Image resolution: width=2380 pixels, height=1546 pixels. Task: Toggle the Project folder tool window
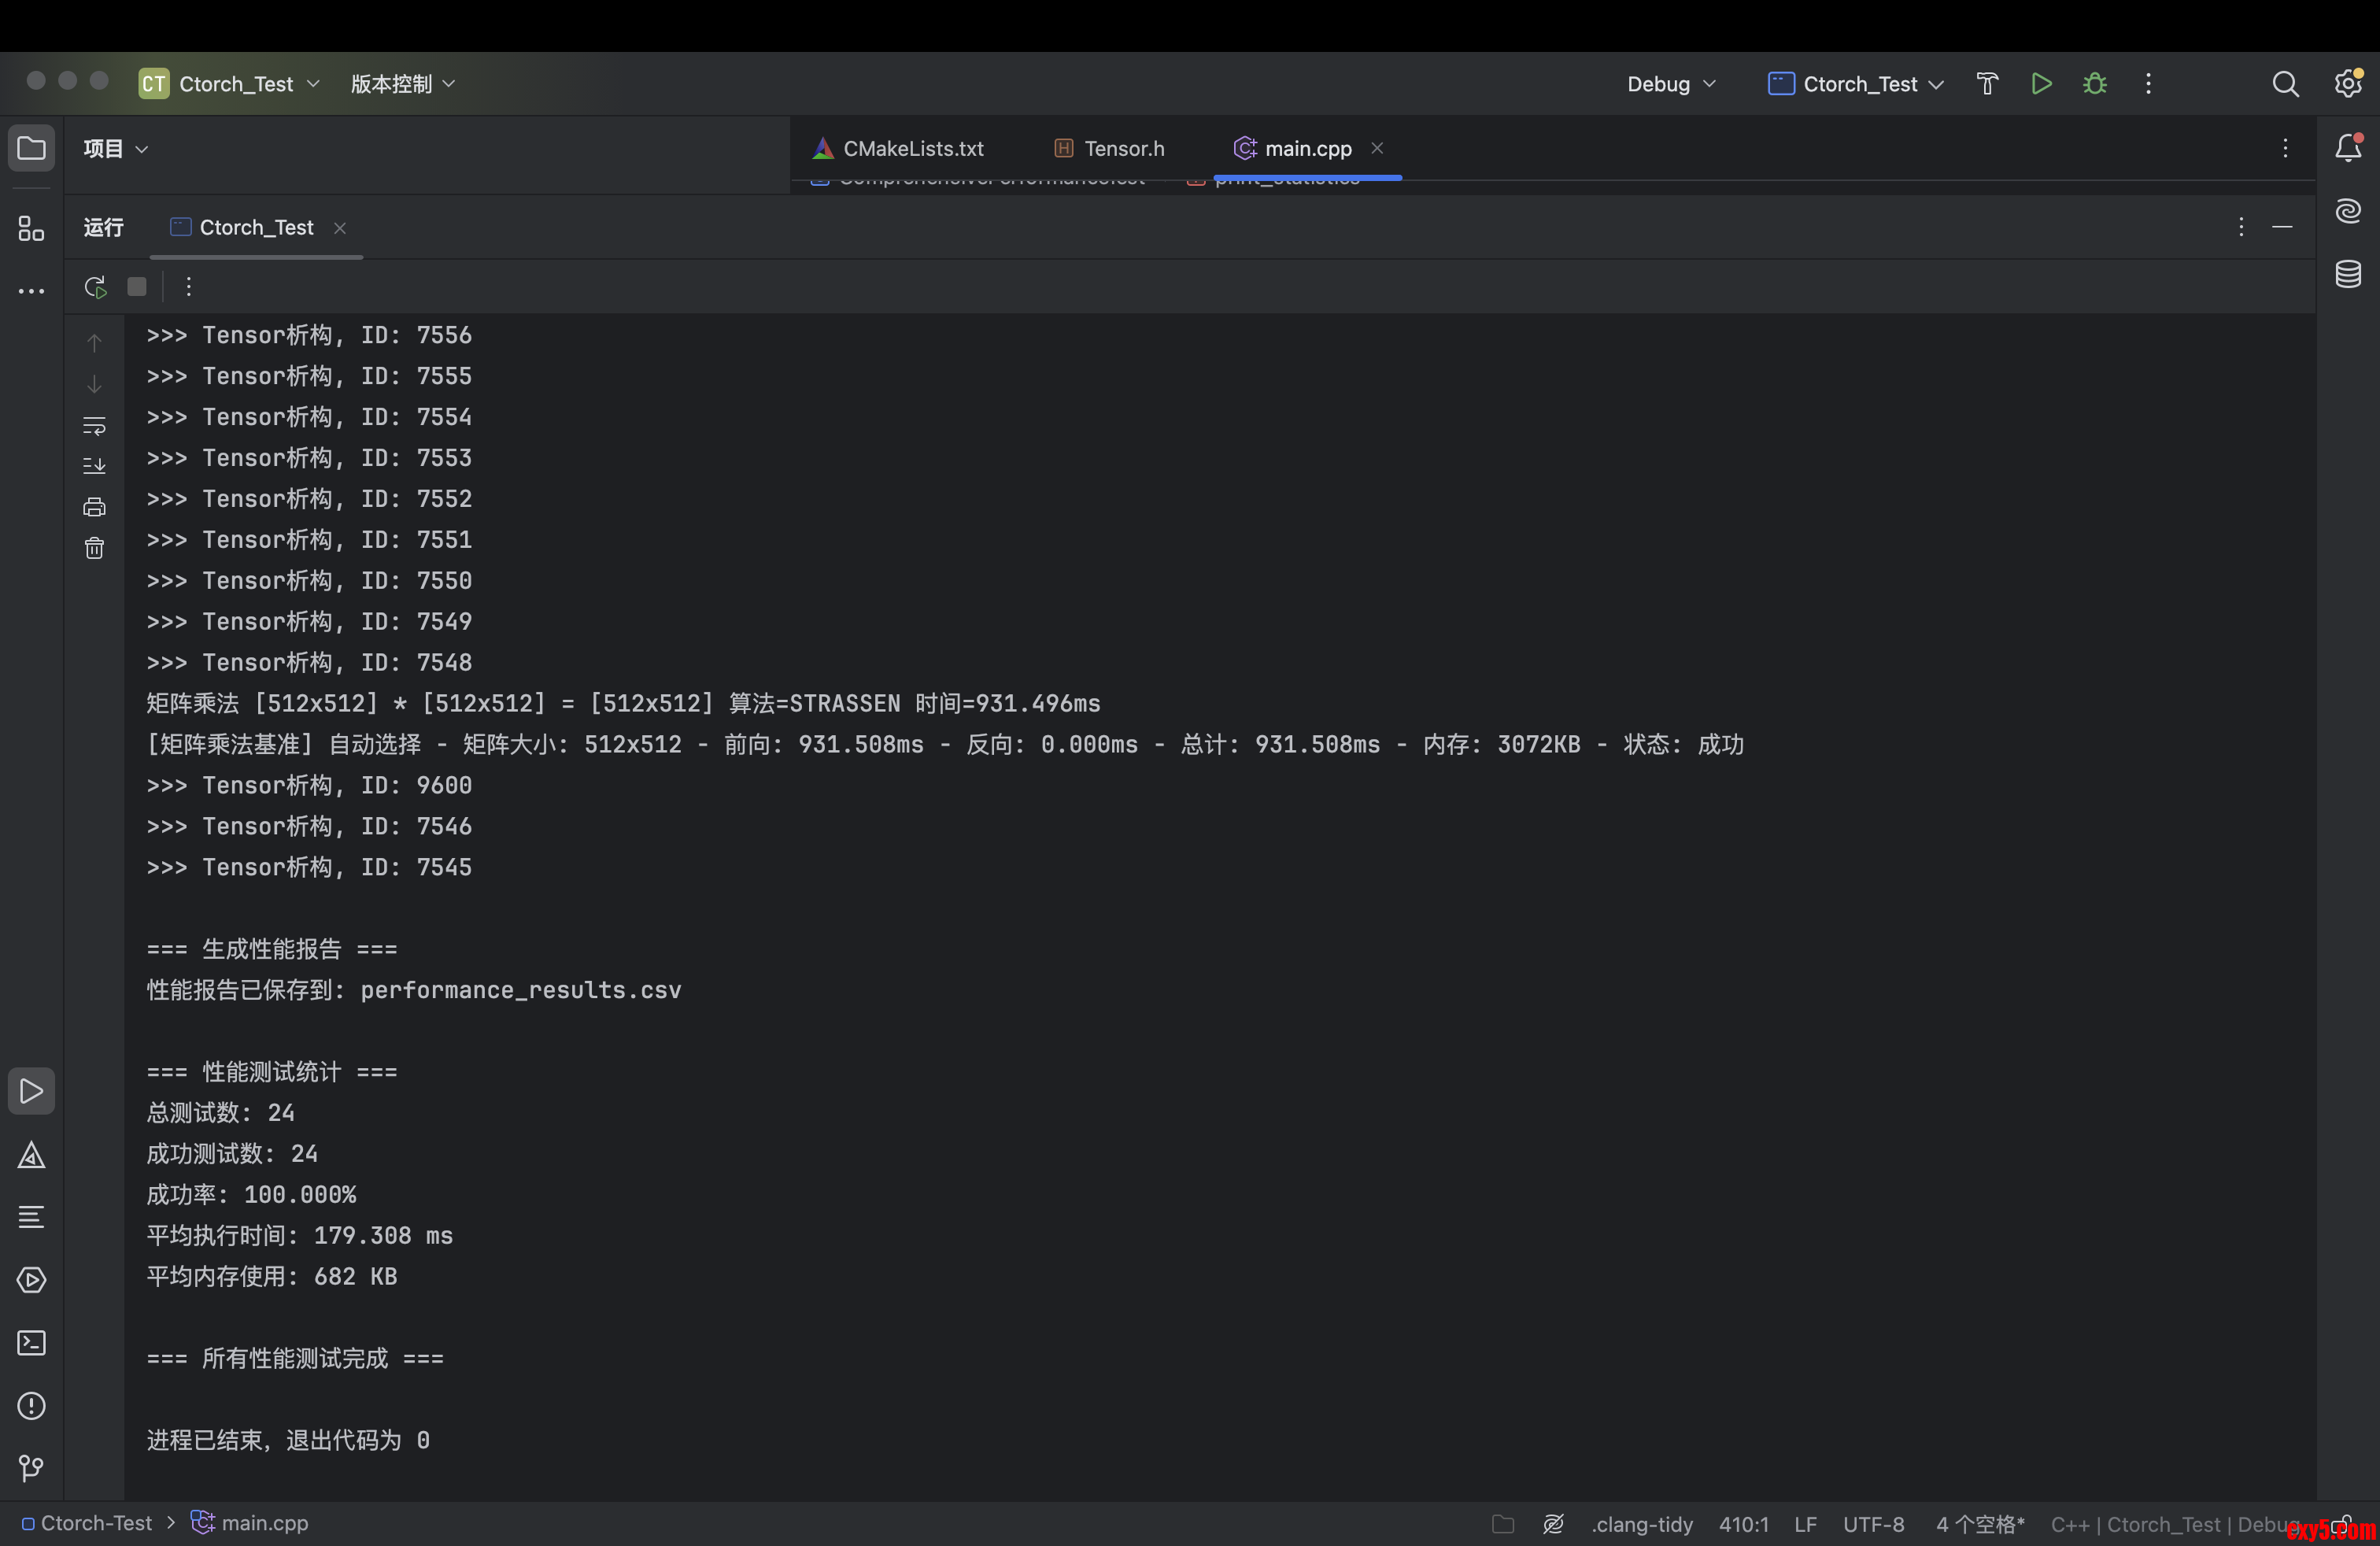[x=31, y=149]
